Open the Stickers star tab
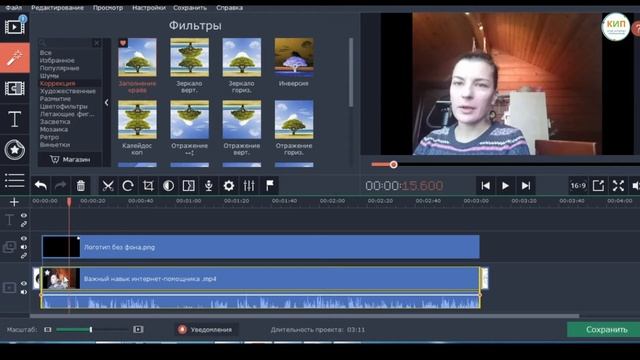The width and height of the screenshot is (640, 360). [15, 150]
